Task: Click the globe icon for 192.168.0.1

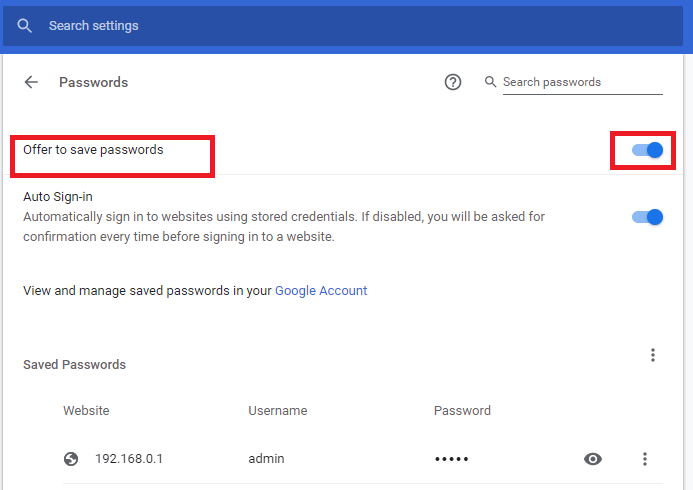Action: click(x=71, y=459)
